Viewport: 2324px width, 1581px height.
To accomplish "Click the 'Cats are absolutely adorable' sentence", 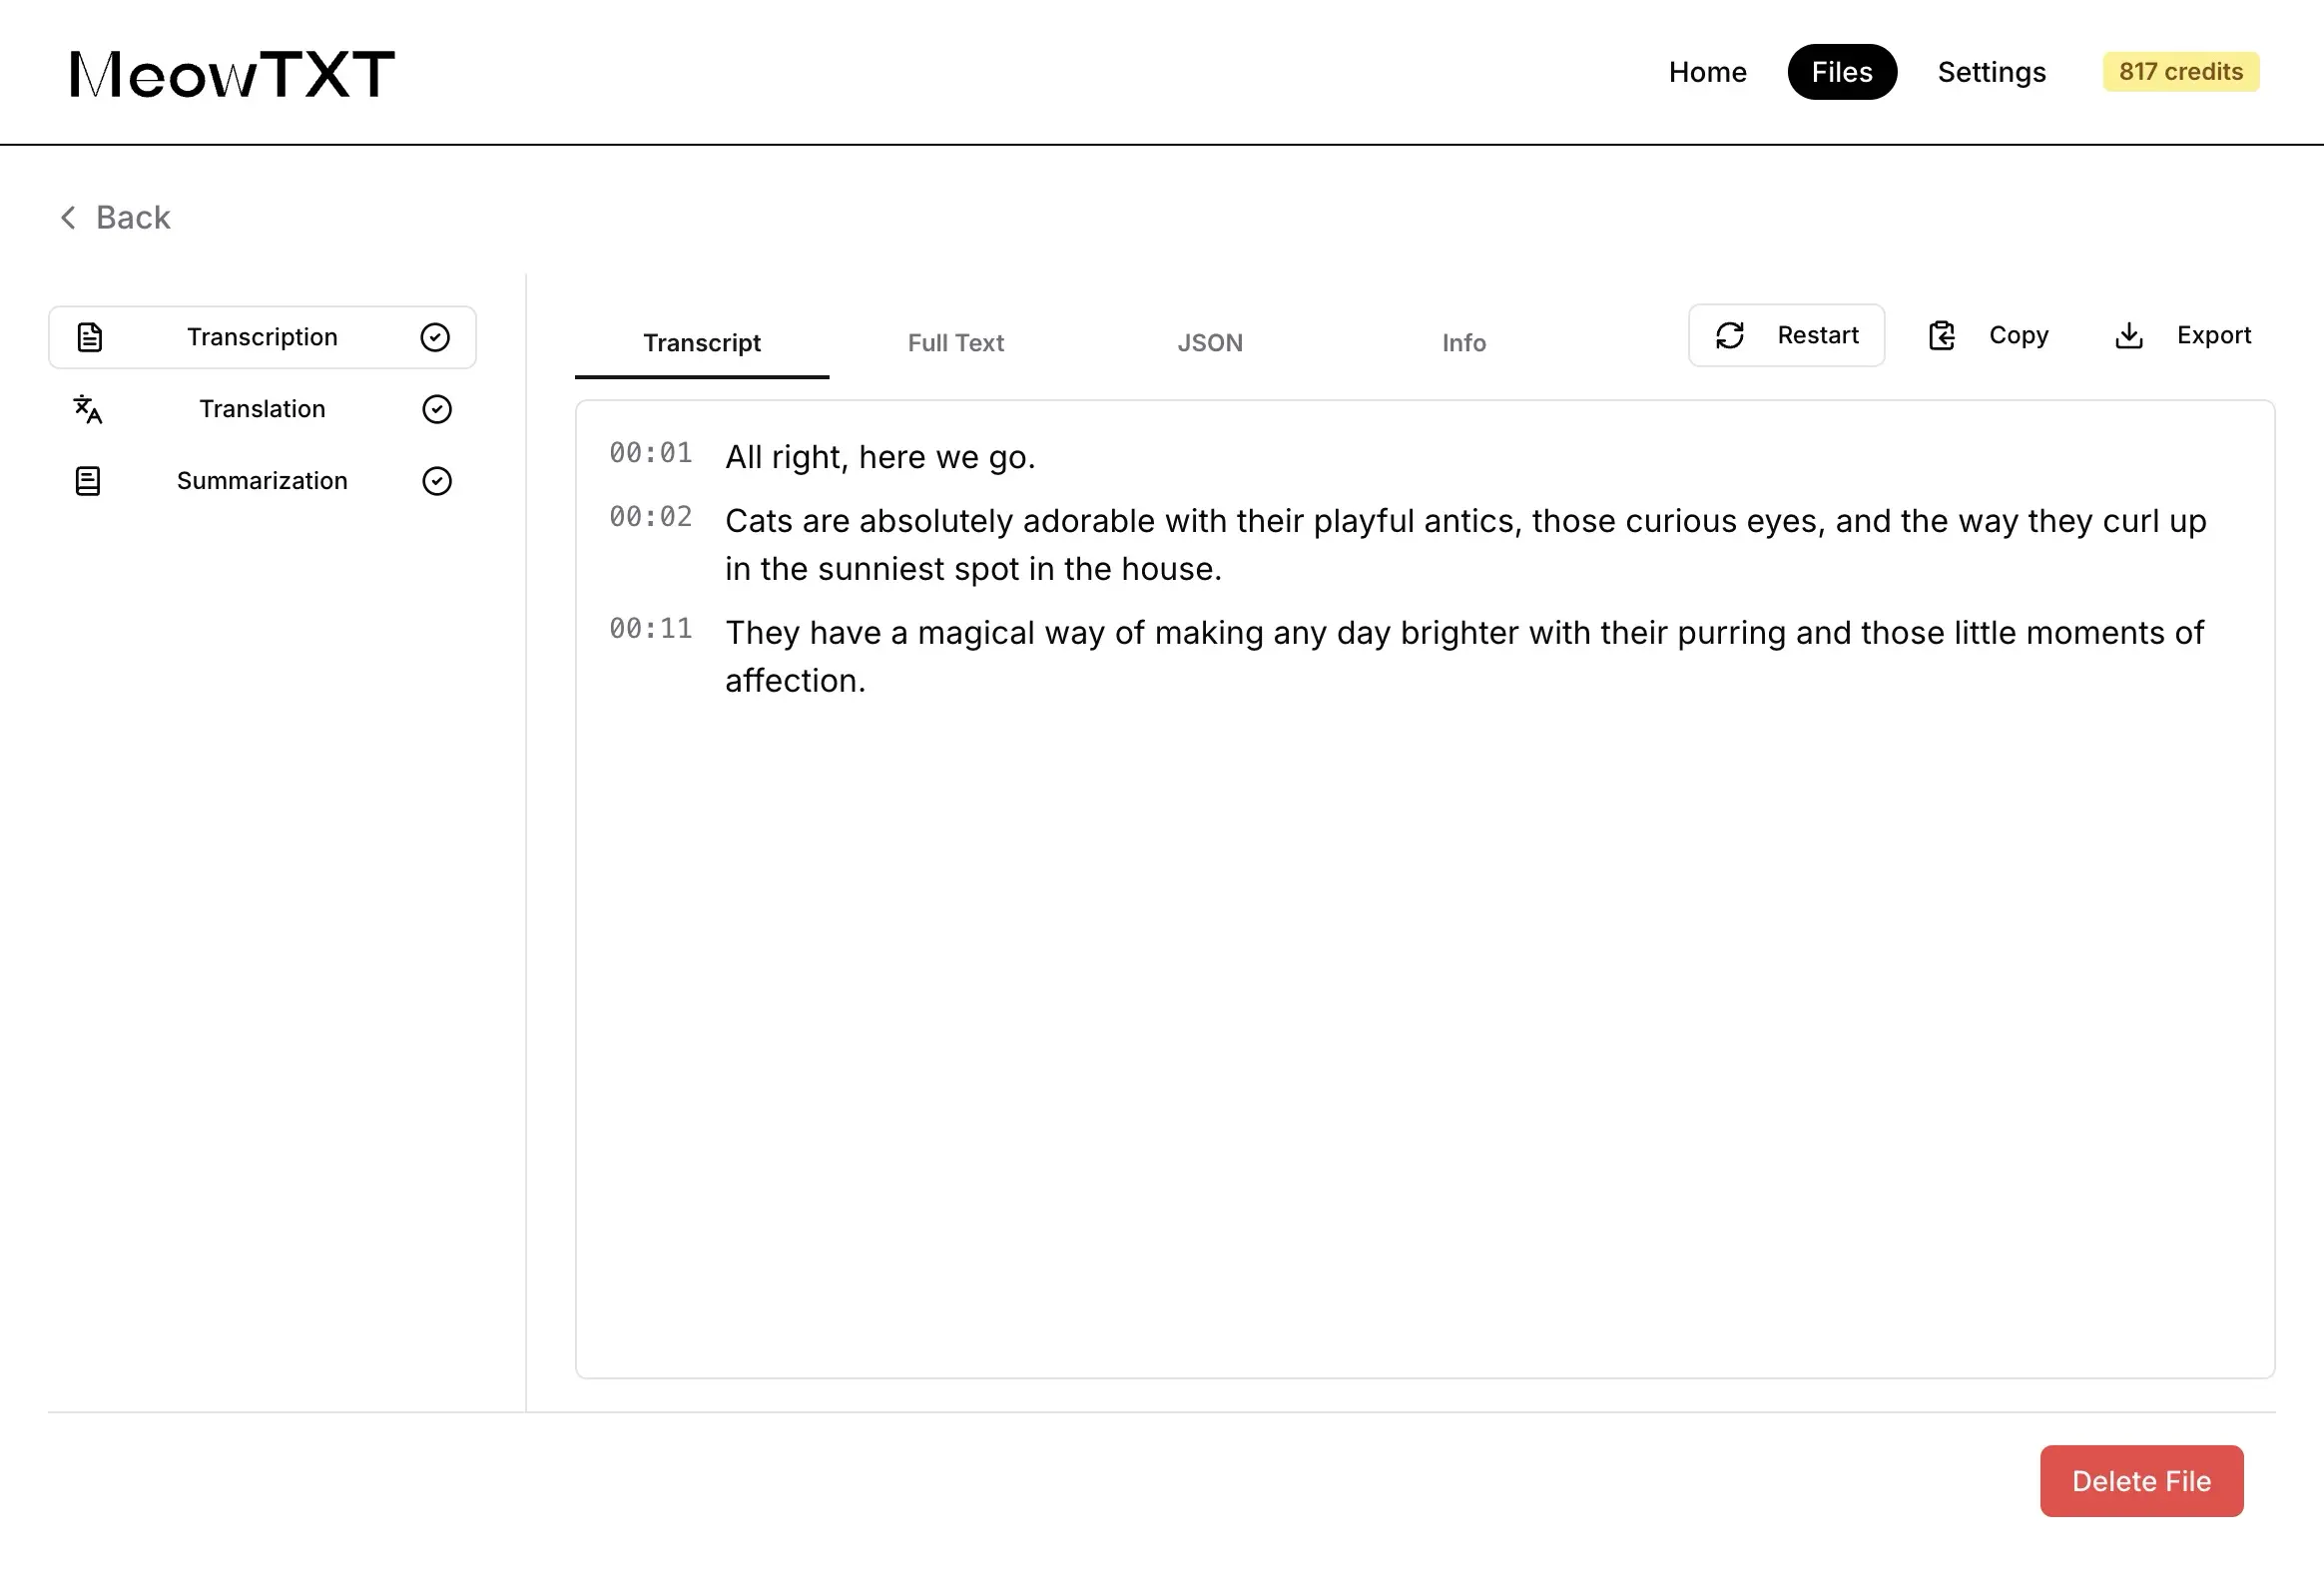I will click(x=1465, y=545).
